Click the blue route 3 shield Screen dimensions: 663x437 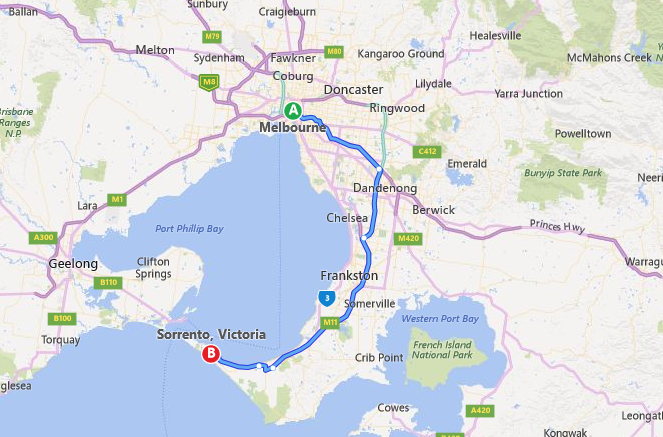coord(327,298)
